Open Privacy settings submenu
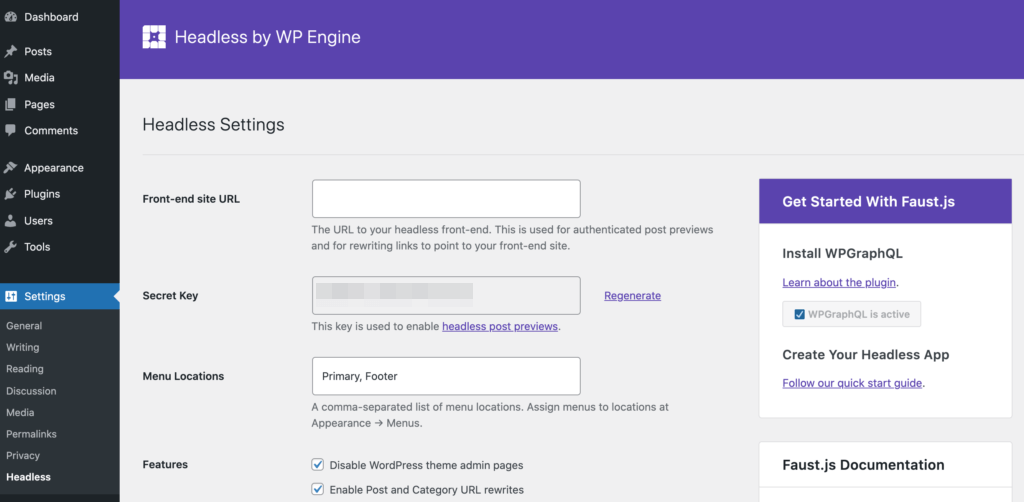The height and width of the screenshot is (502, 1024). tap(23, 456)
